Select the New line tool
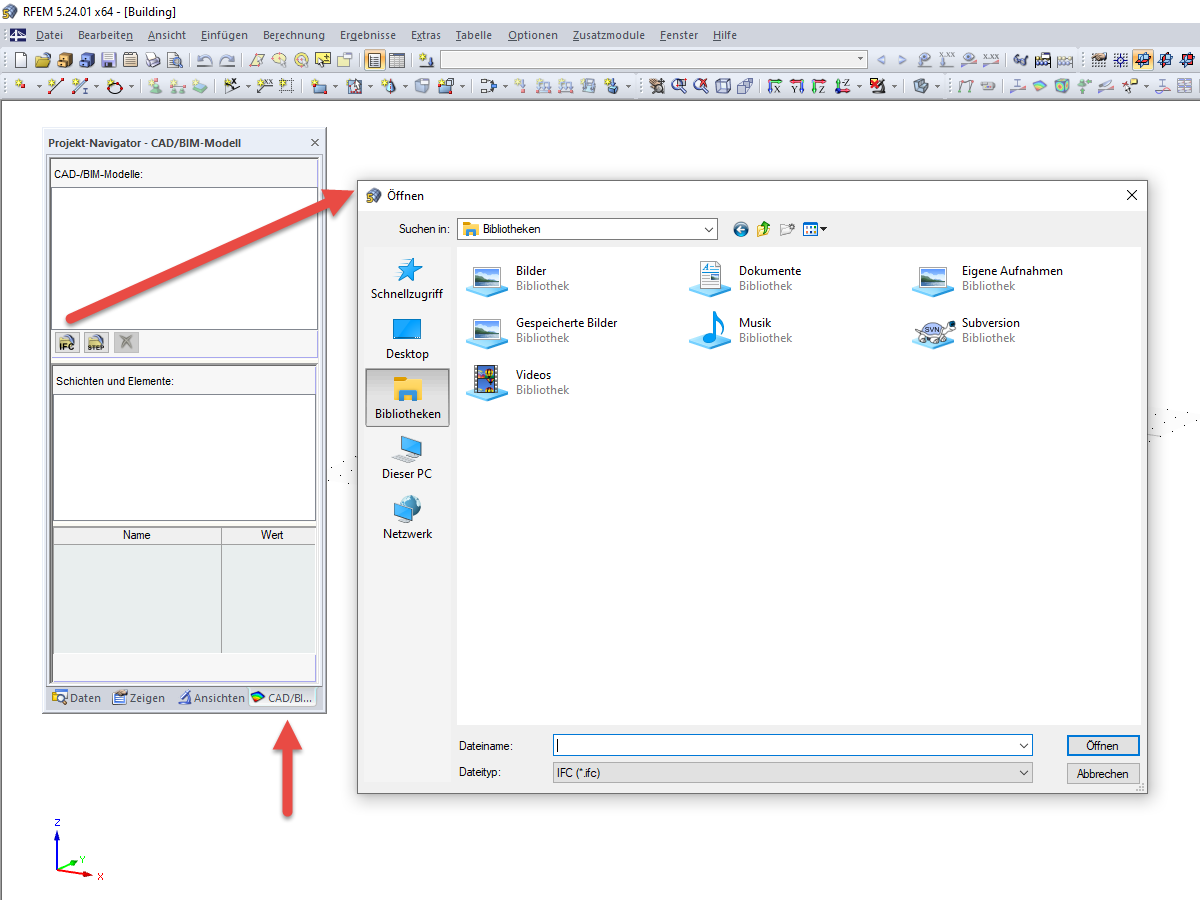Image resolution: width=1200 pixels, height=900 pixels. point(56,86)
